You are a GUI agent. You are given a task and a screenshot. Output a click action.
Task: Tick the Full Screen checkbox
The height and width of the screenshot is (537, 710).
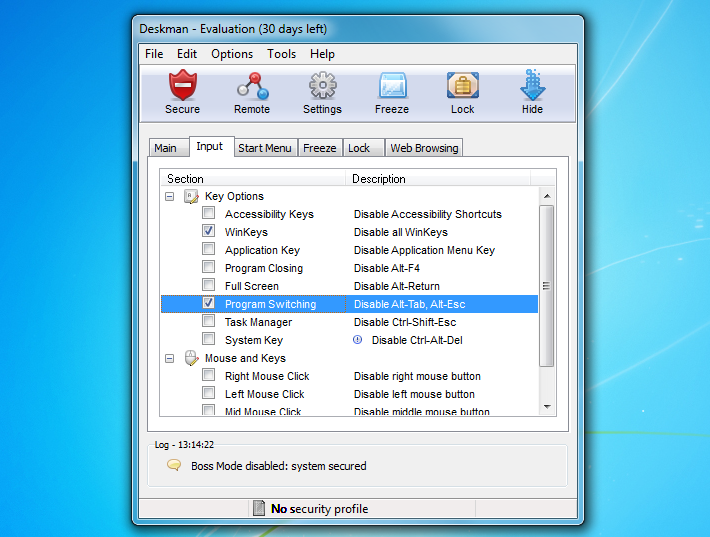point(208,285)
